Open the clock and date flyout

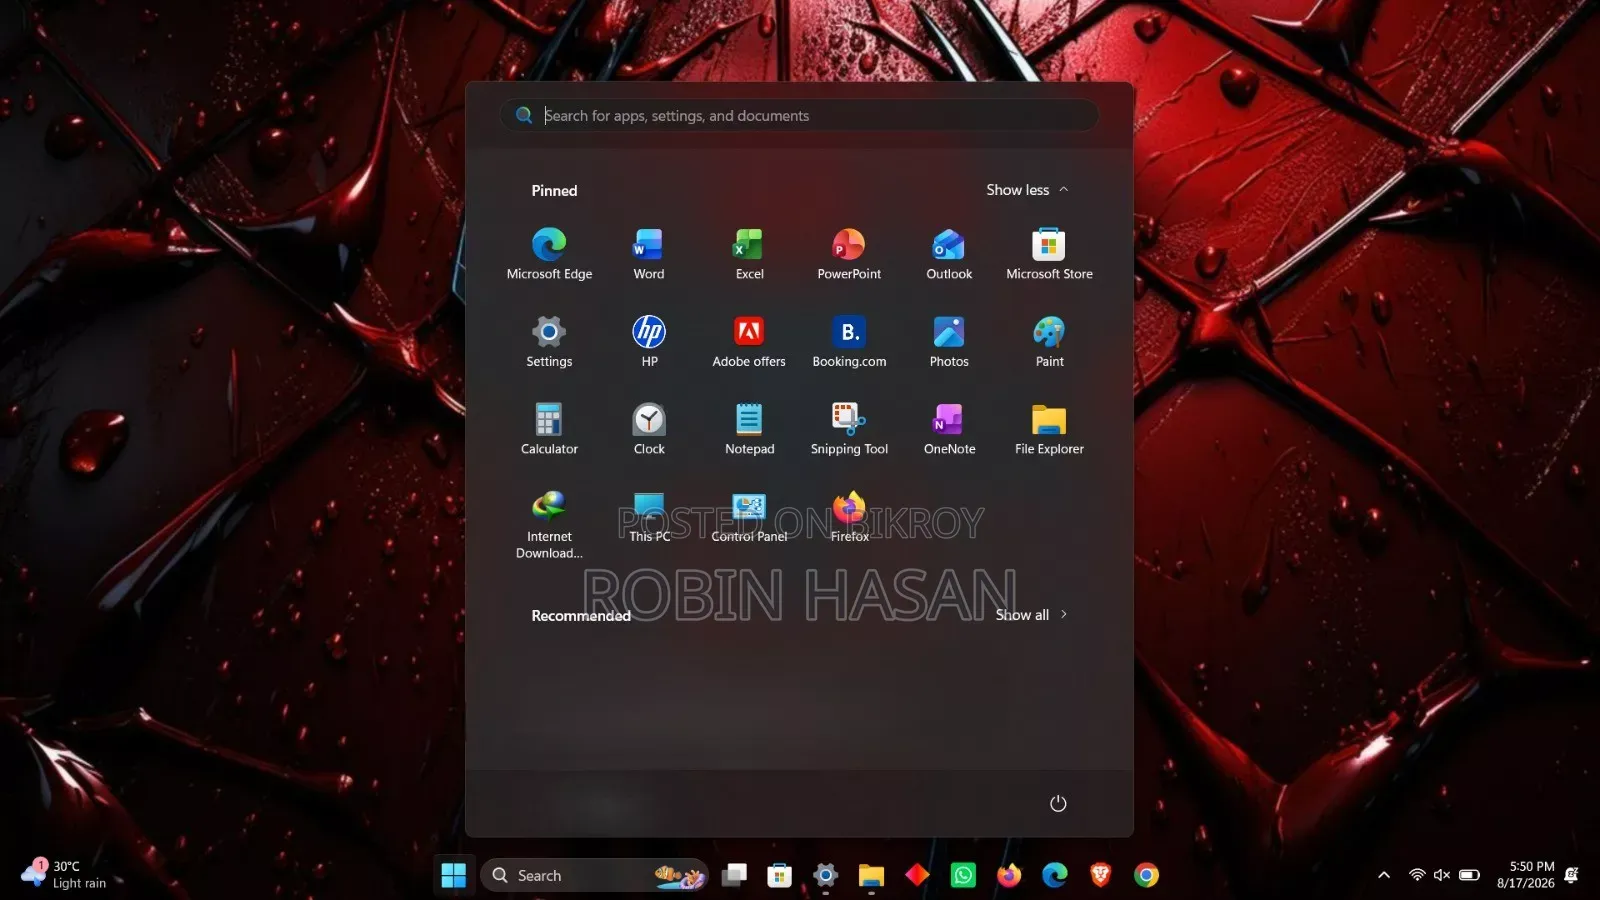pos(1526,876)
